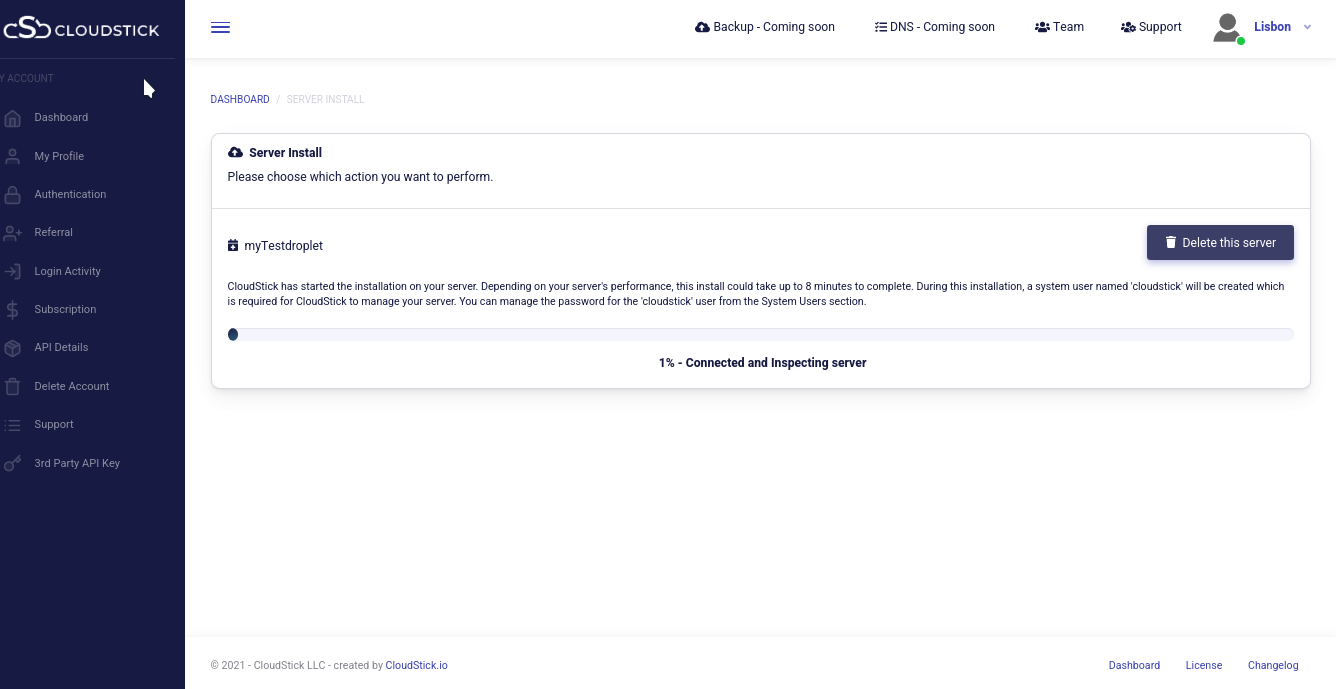Open 3rd Party API Key menu item
The height and width of the screenshot is (689, 1336).
pyautogui.click(x=77, y=464)
